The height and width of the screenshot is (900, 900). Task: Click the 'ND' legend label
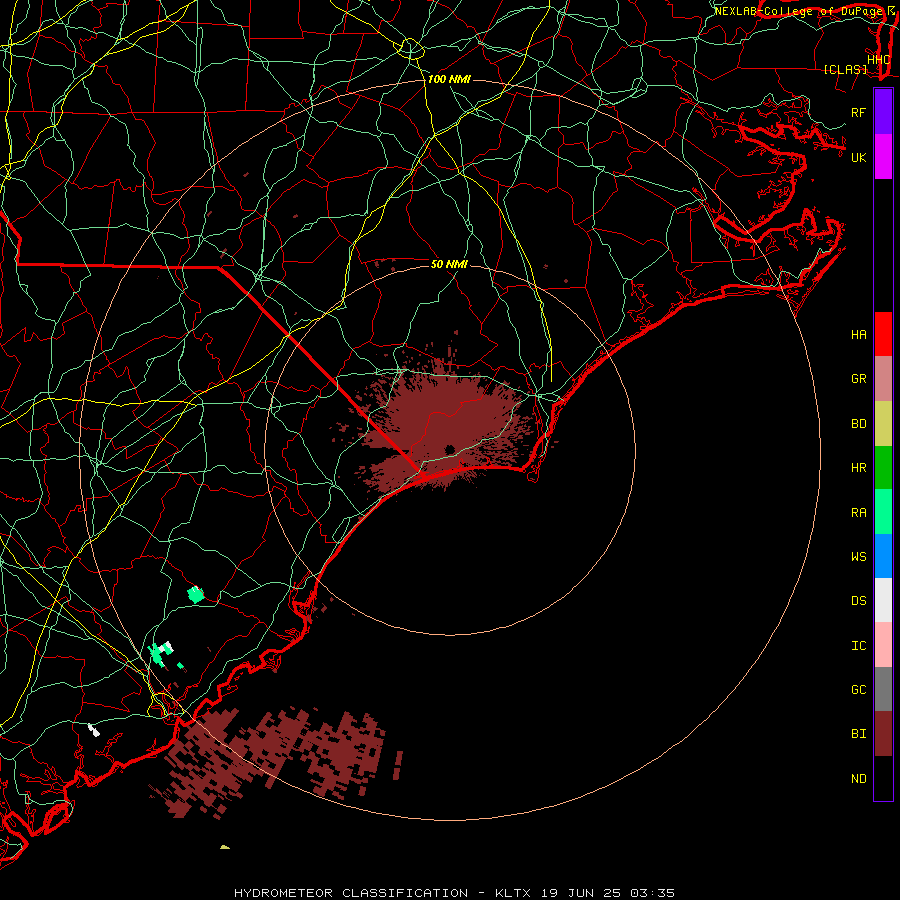(858, 779)
